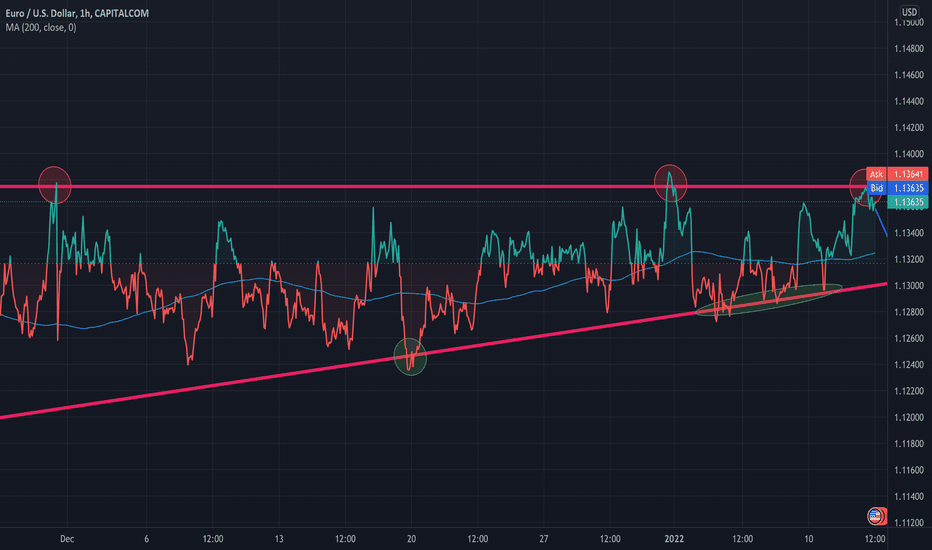Select the green circle at the Dec 20 low
Image resolution: width=932 pixels, height=550 pixels.
(410, 357)
